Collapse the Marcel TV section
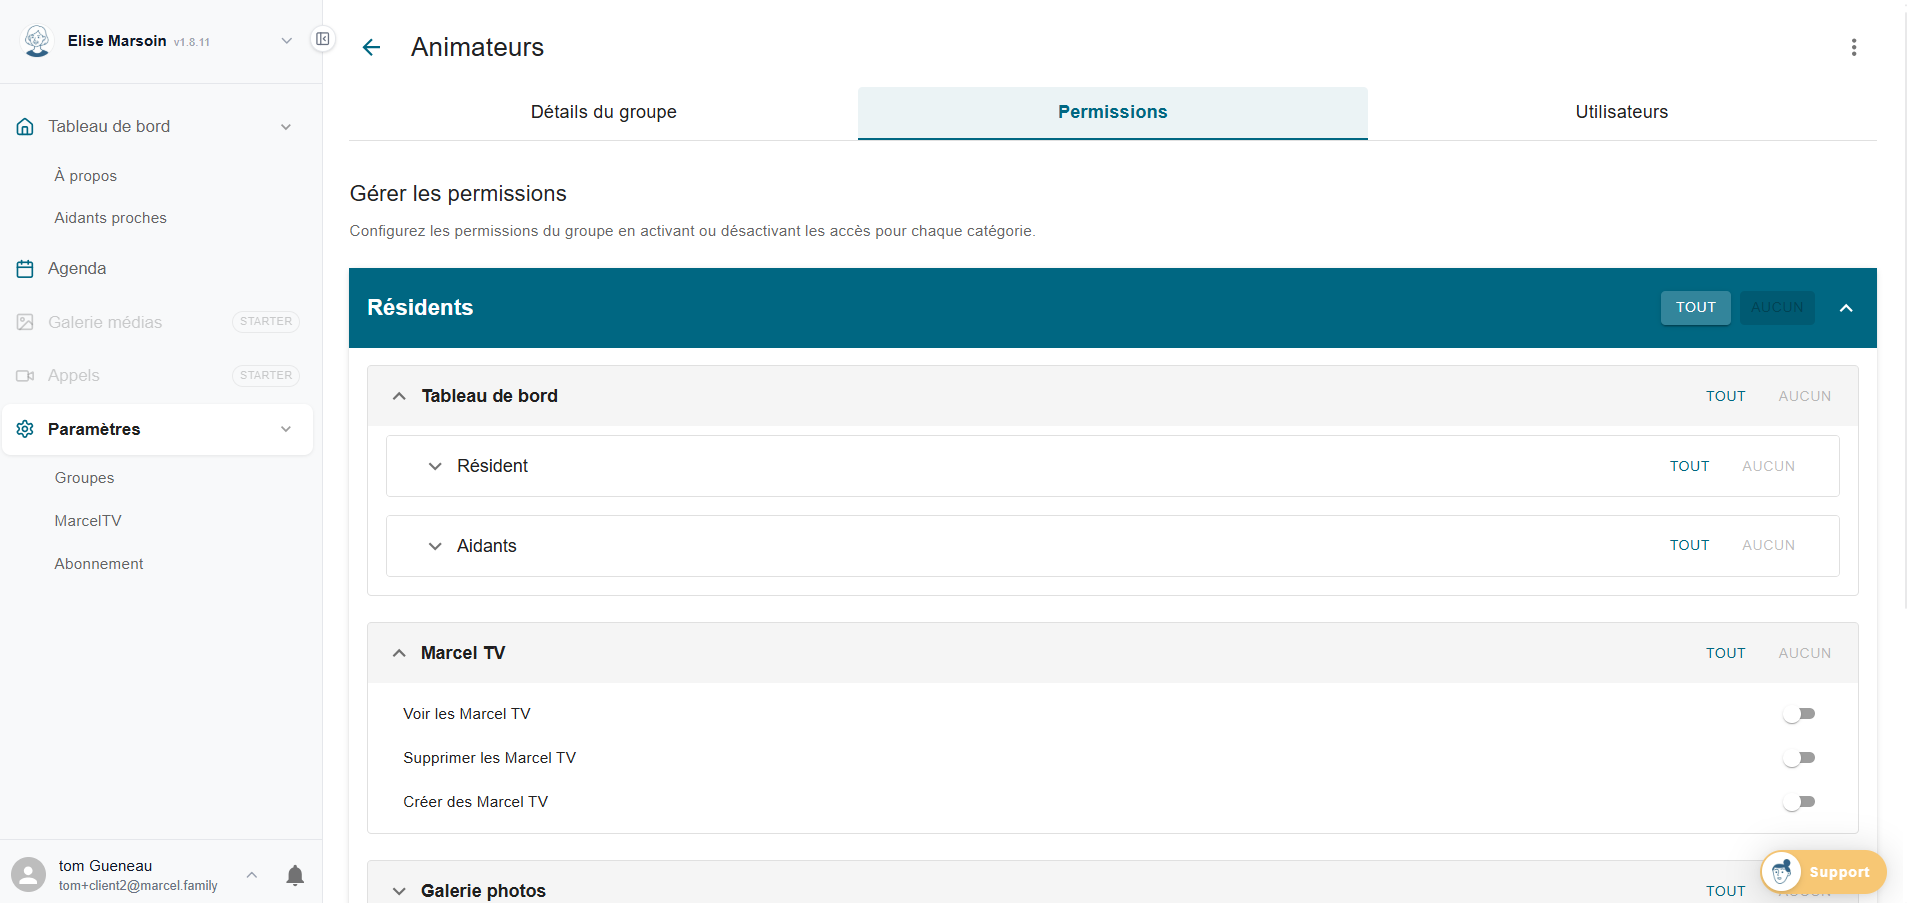Screen dimensions: 1907x903 [x=399, y=652]
